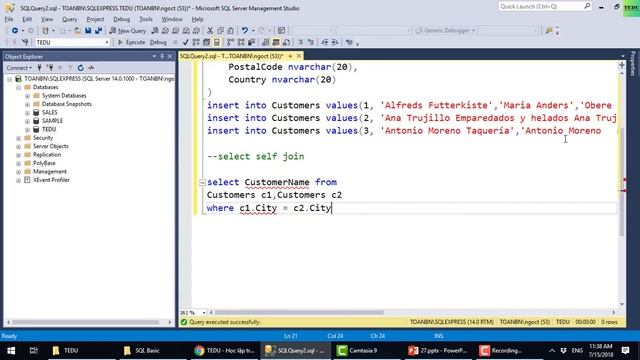Select XEvent Profiler in Object Explorer
Image resolution: width=640 pixels, height=360 pixels.
click(51, 180)
